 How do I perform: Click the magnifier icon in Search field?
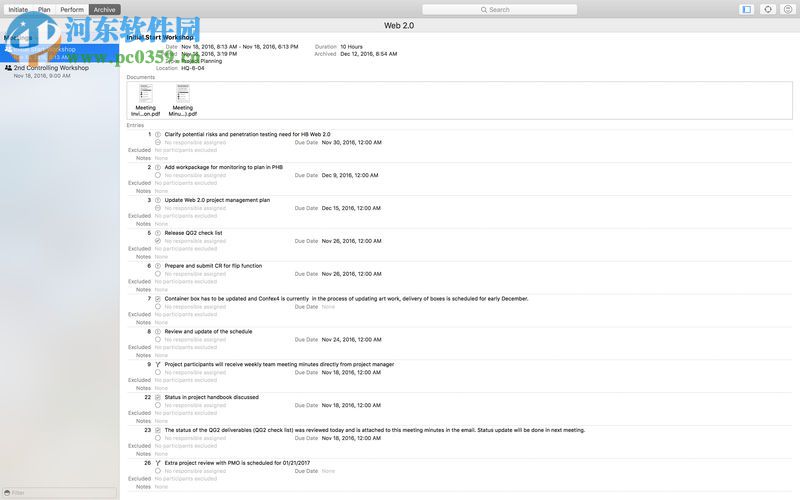point(484,10)
